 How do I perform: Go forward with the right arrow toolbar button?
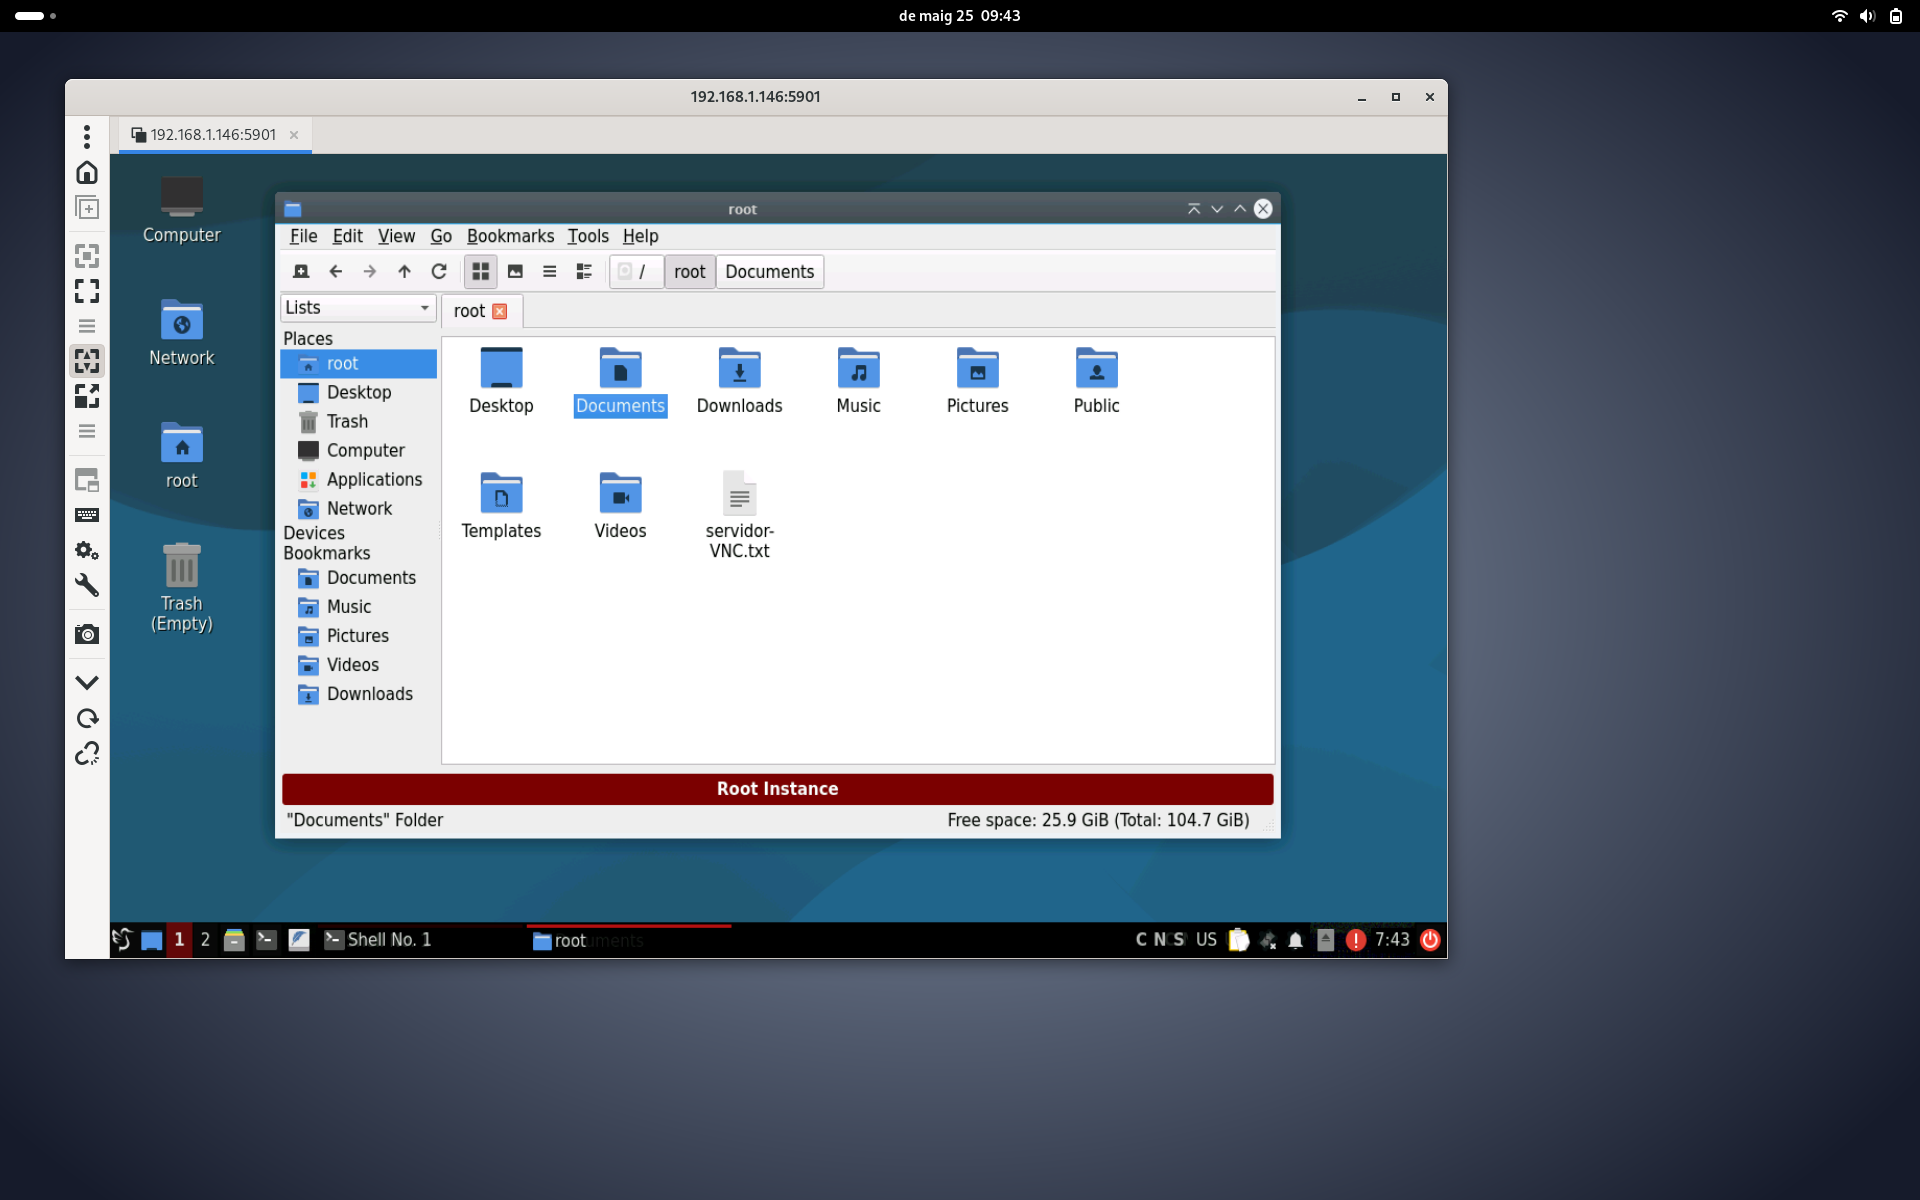[370, 271]
